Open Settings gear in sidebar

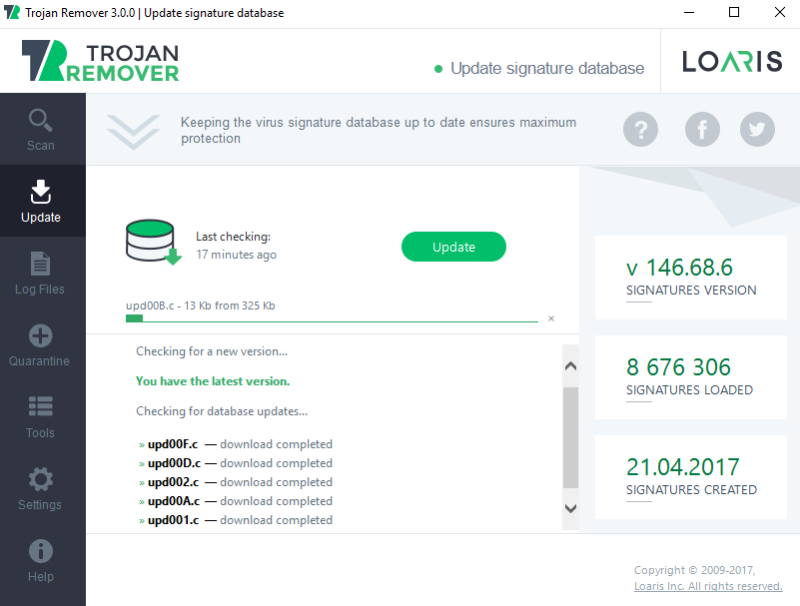coord(41,489)
